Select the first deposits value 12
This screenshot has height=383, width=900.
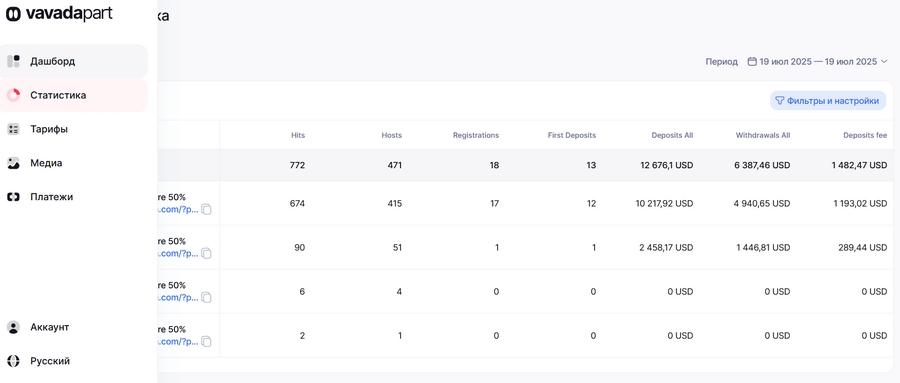tap(591, 203)
